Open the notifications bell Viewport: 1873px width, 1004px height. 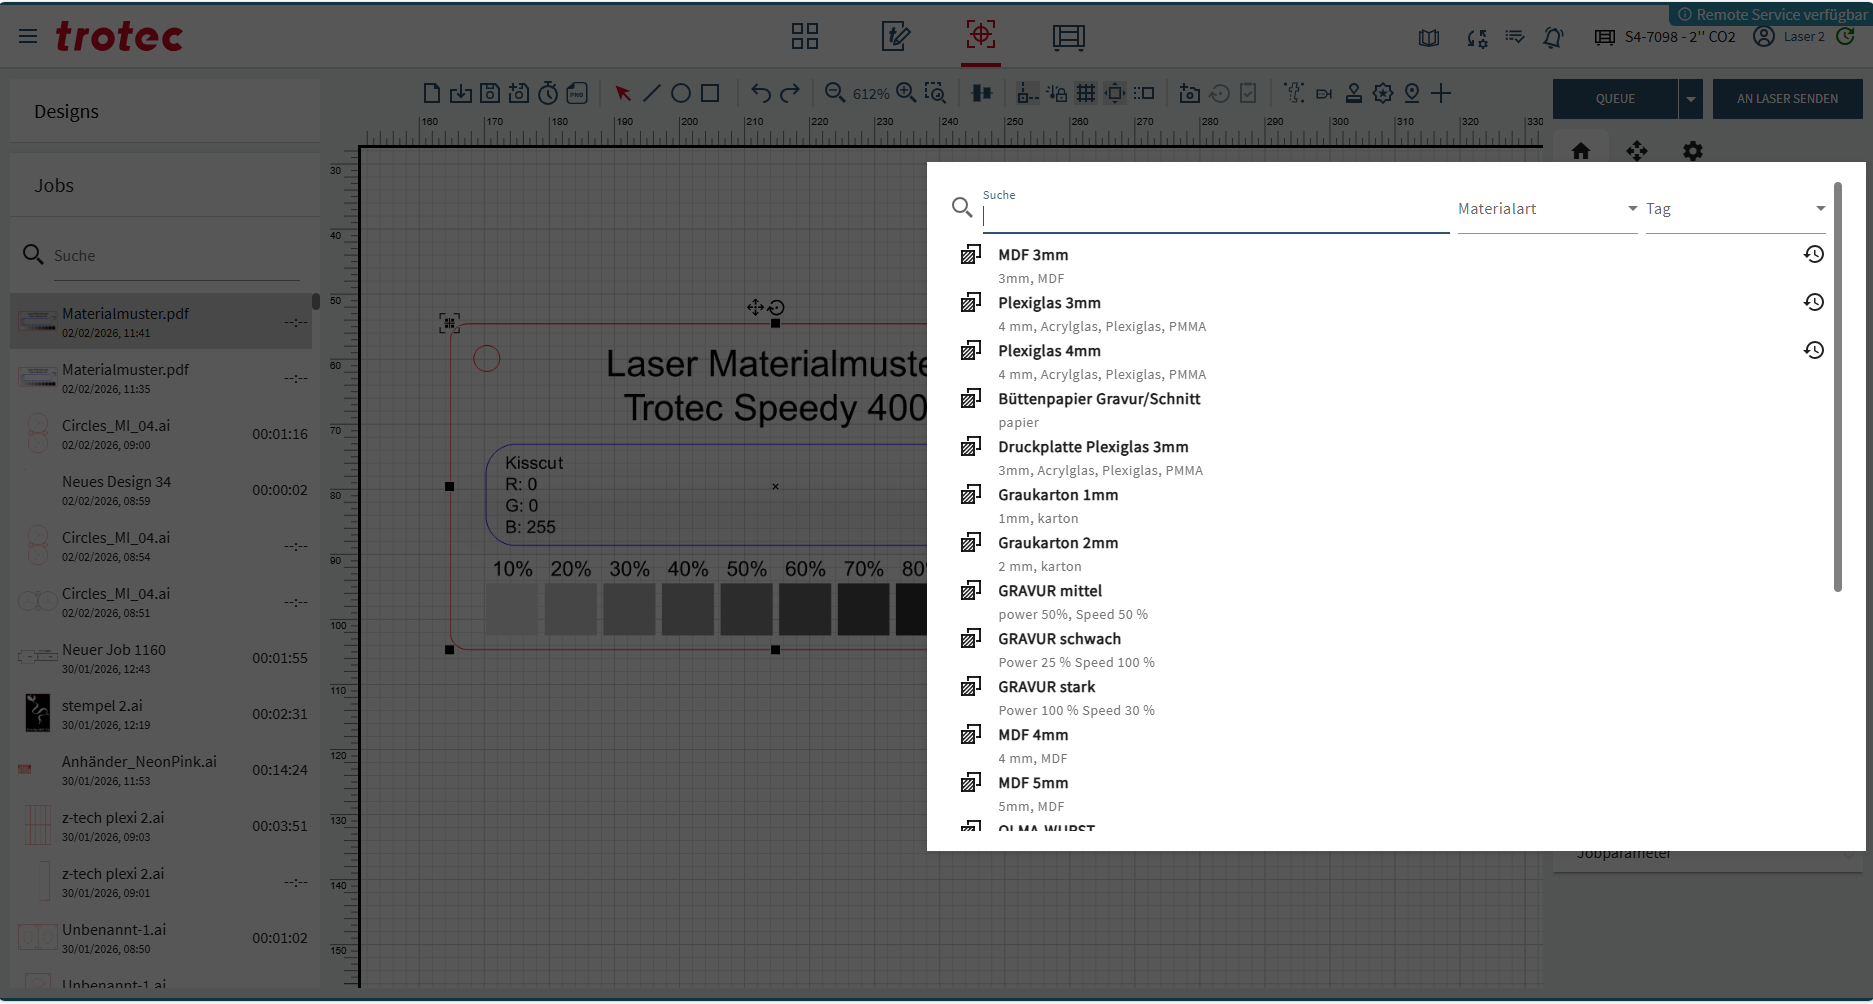[1552, 37]
